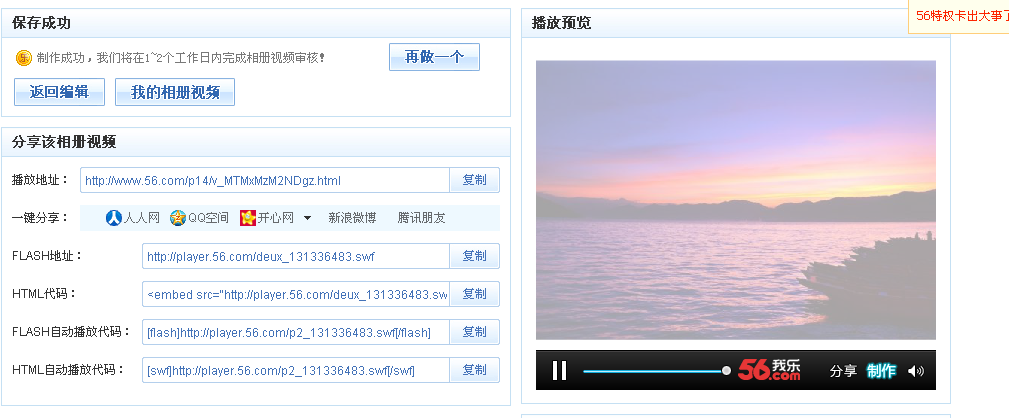The width and height of the screenshot is (1009, 418).
Task: Click the 返回编辑 button
Action: [59, 92]
